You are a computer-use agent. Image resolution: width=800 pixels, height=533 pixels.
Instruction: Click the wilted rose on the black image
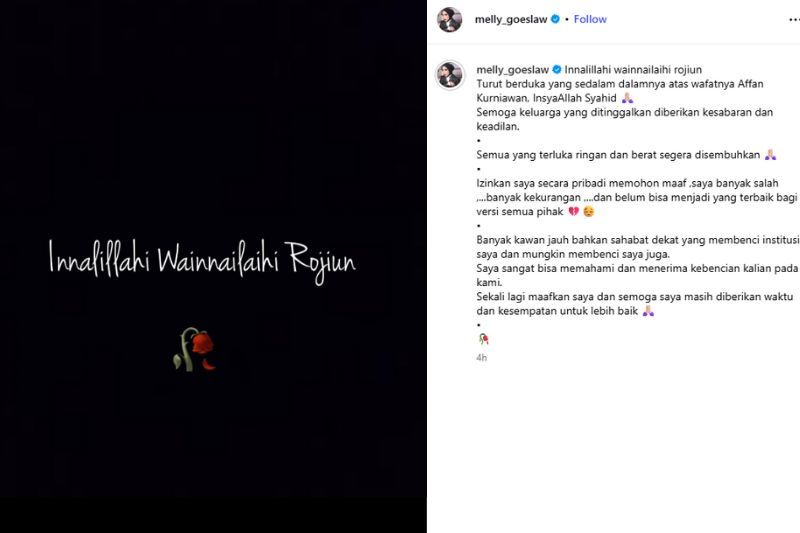point(194,349)
